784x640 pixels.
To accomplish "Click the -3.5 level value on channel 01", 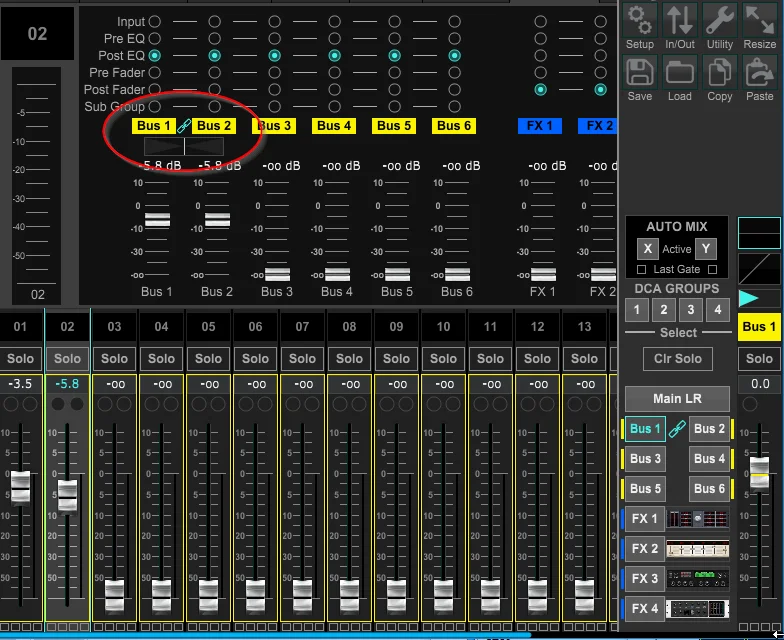I will coord(20,384).
